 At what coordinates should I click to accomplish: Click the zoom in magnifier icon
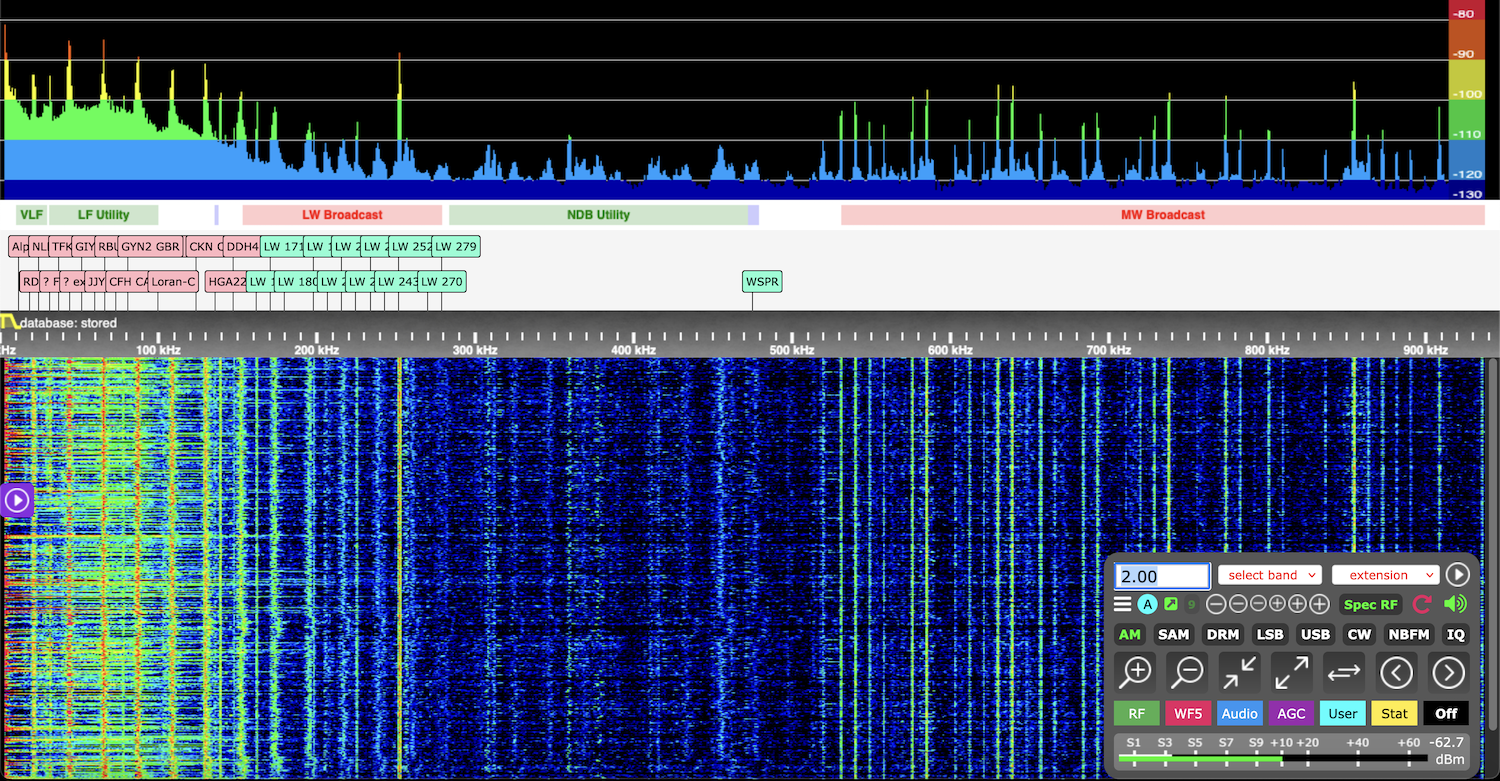1136,673
